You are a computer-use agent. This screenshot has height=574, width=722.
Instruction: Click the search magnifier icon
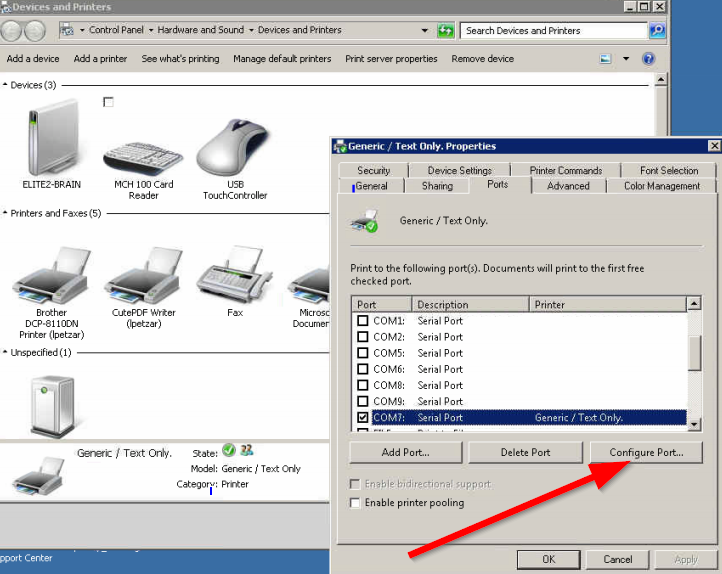coord(657,31)
